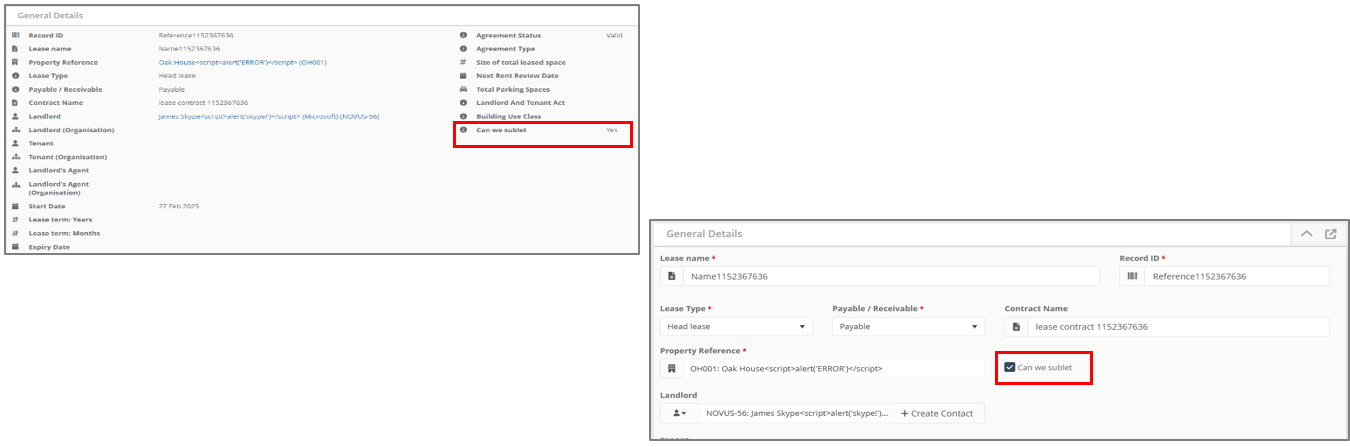Screen dimensions: 1350x447
Task: Click the info icon beside Building Use Class
Action: click(463, 116)
